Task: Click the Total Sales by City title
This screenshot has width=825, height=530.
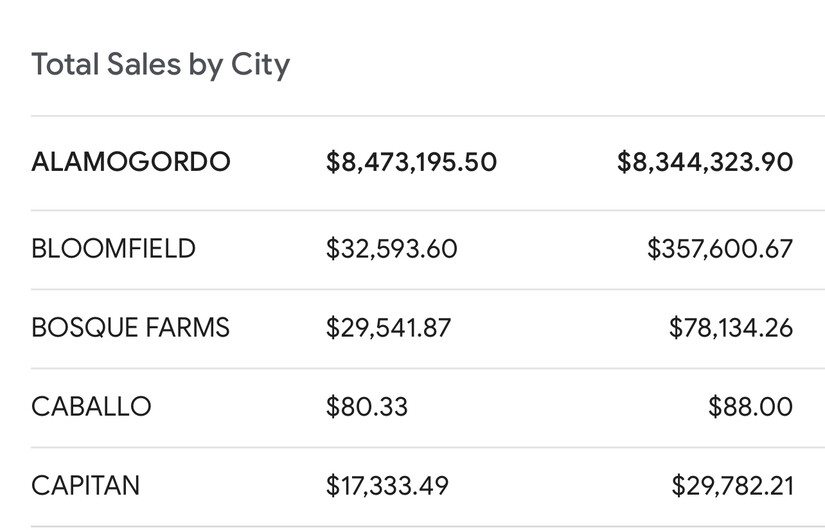Action: click(x=160, y=65)
